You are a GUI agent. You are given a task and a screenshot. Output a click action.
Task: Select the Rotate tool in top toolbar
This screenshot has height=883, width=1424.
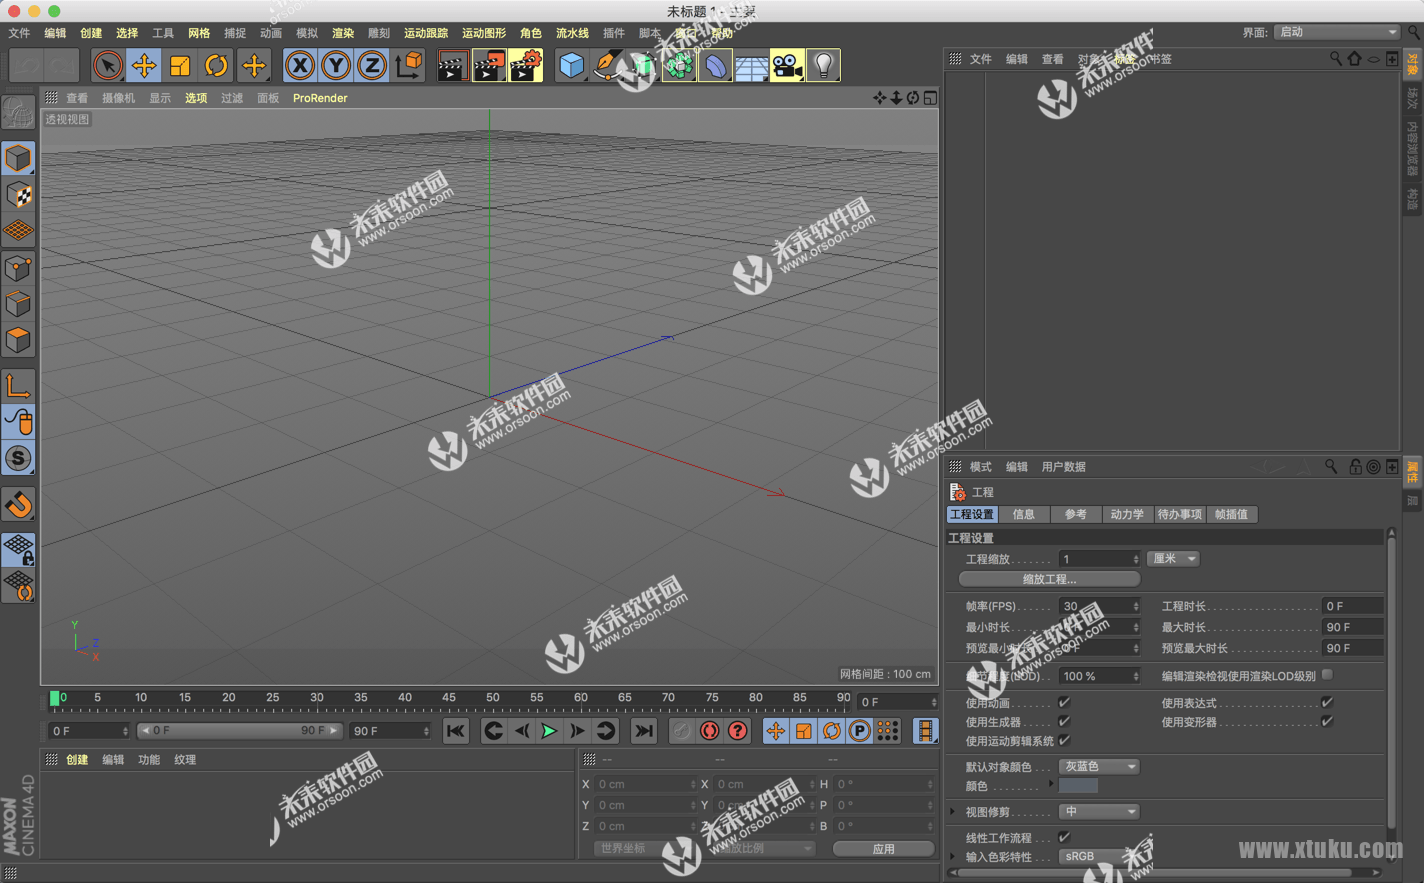click(x=216, y=66)
